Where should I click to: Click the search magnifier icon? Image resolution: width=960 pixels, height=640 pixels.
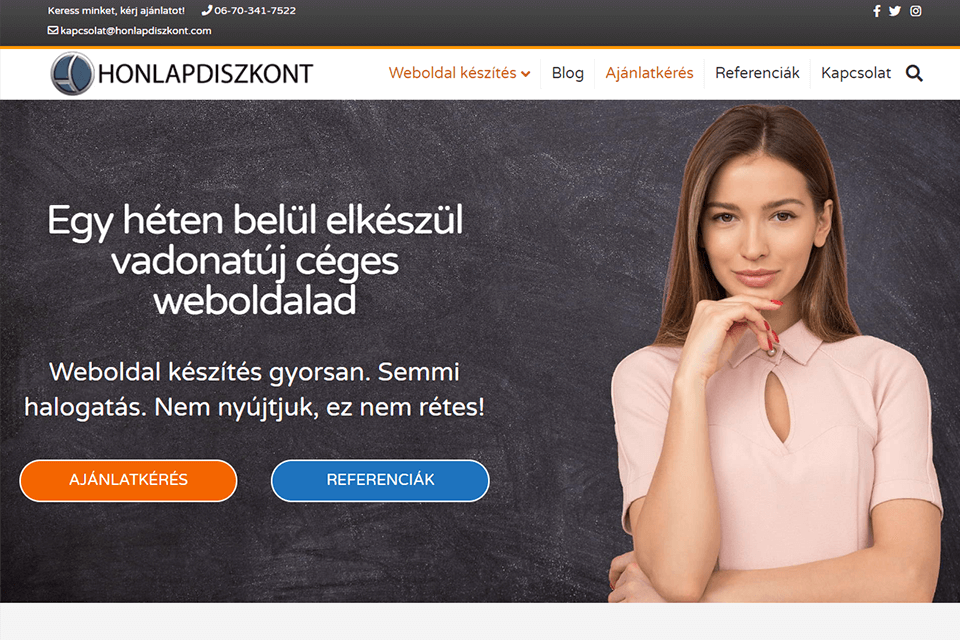[914, 73]
